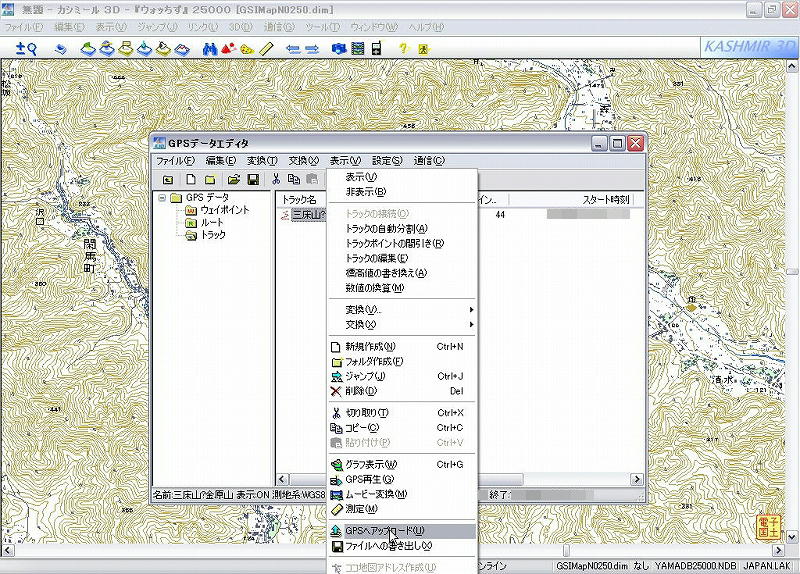The image size is (800, 574).
Task: Choose 非表示(B) in context menu
Action: 403,192
